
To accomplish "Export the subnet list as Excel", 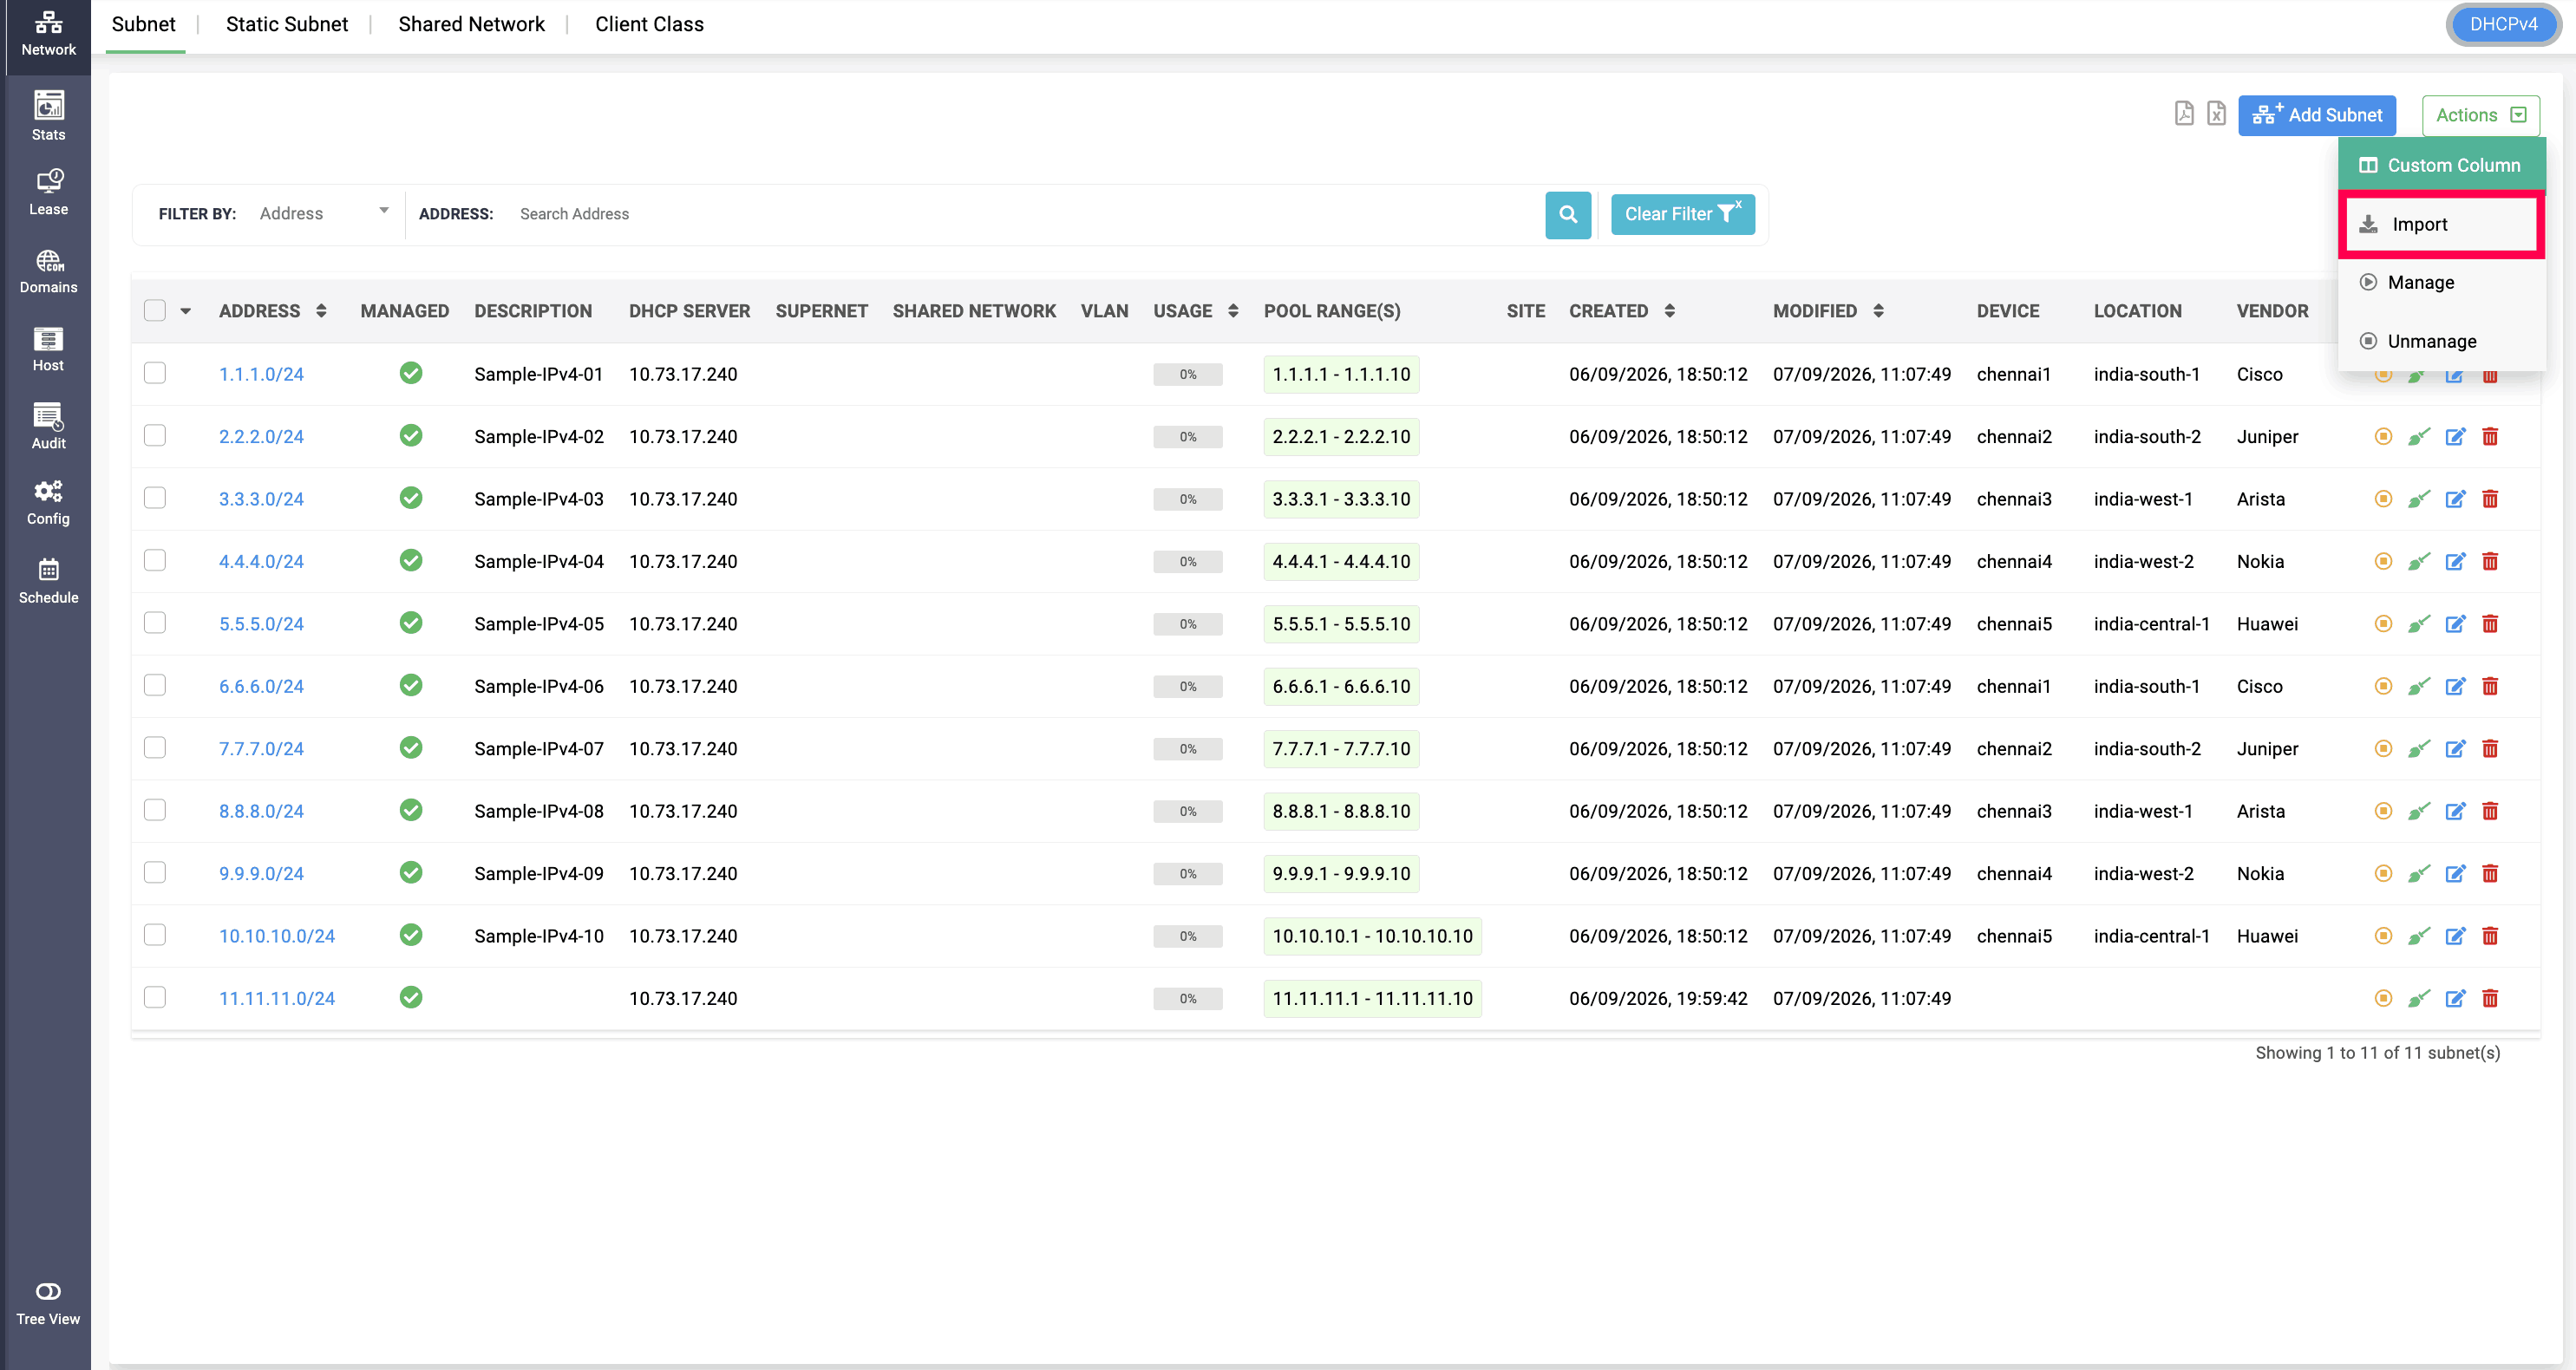I will [2216, 114].
